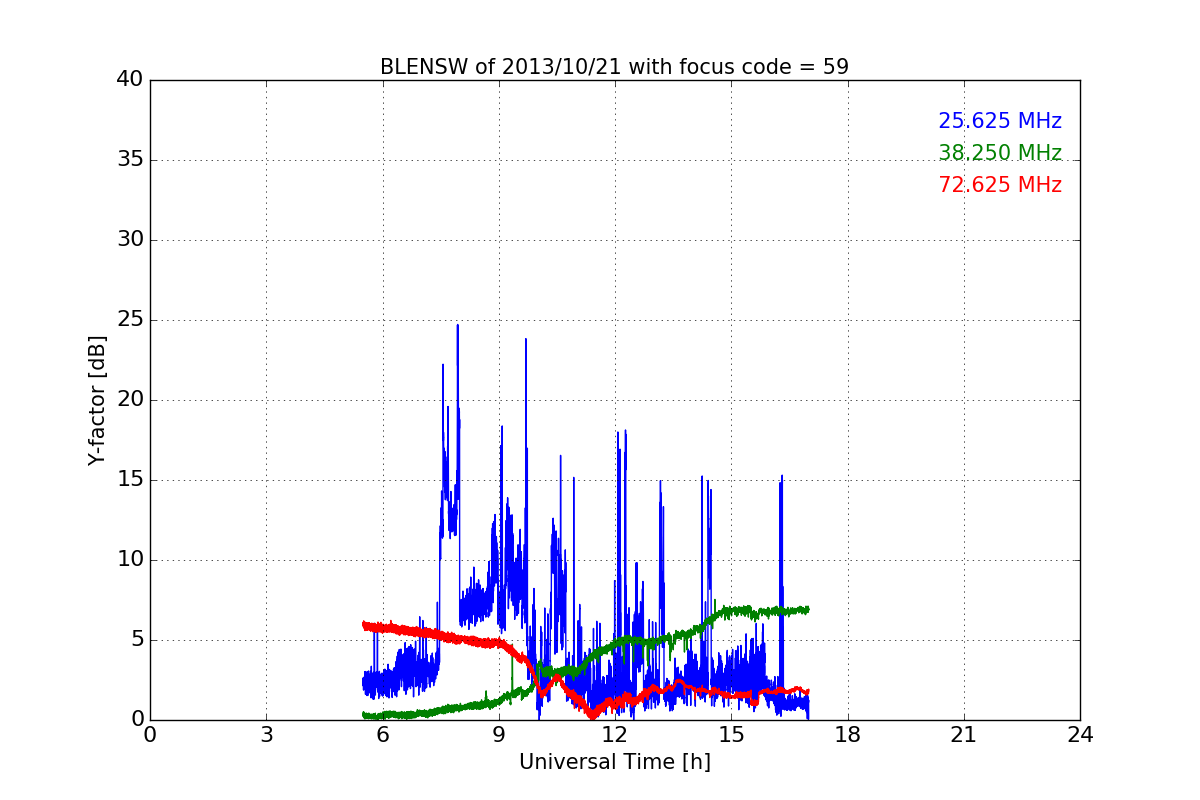The image size is (1200, 800).
Task: Click the x-axis tick label 9
Action: click(499, 735)
